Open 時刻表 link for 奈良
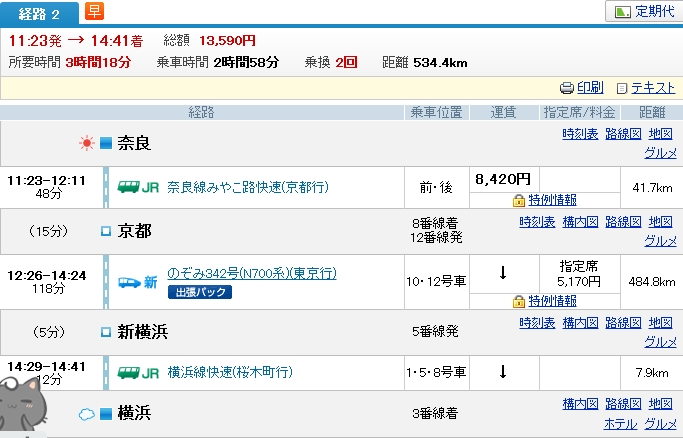The height and width of the screenshot is (438, 683). pos(580,134)
